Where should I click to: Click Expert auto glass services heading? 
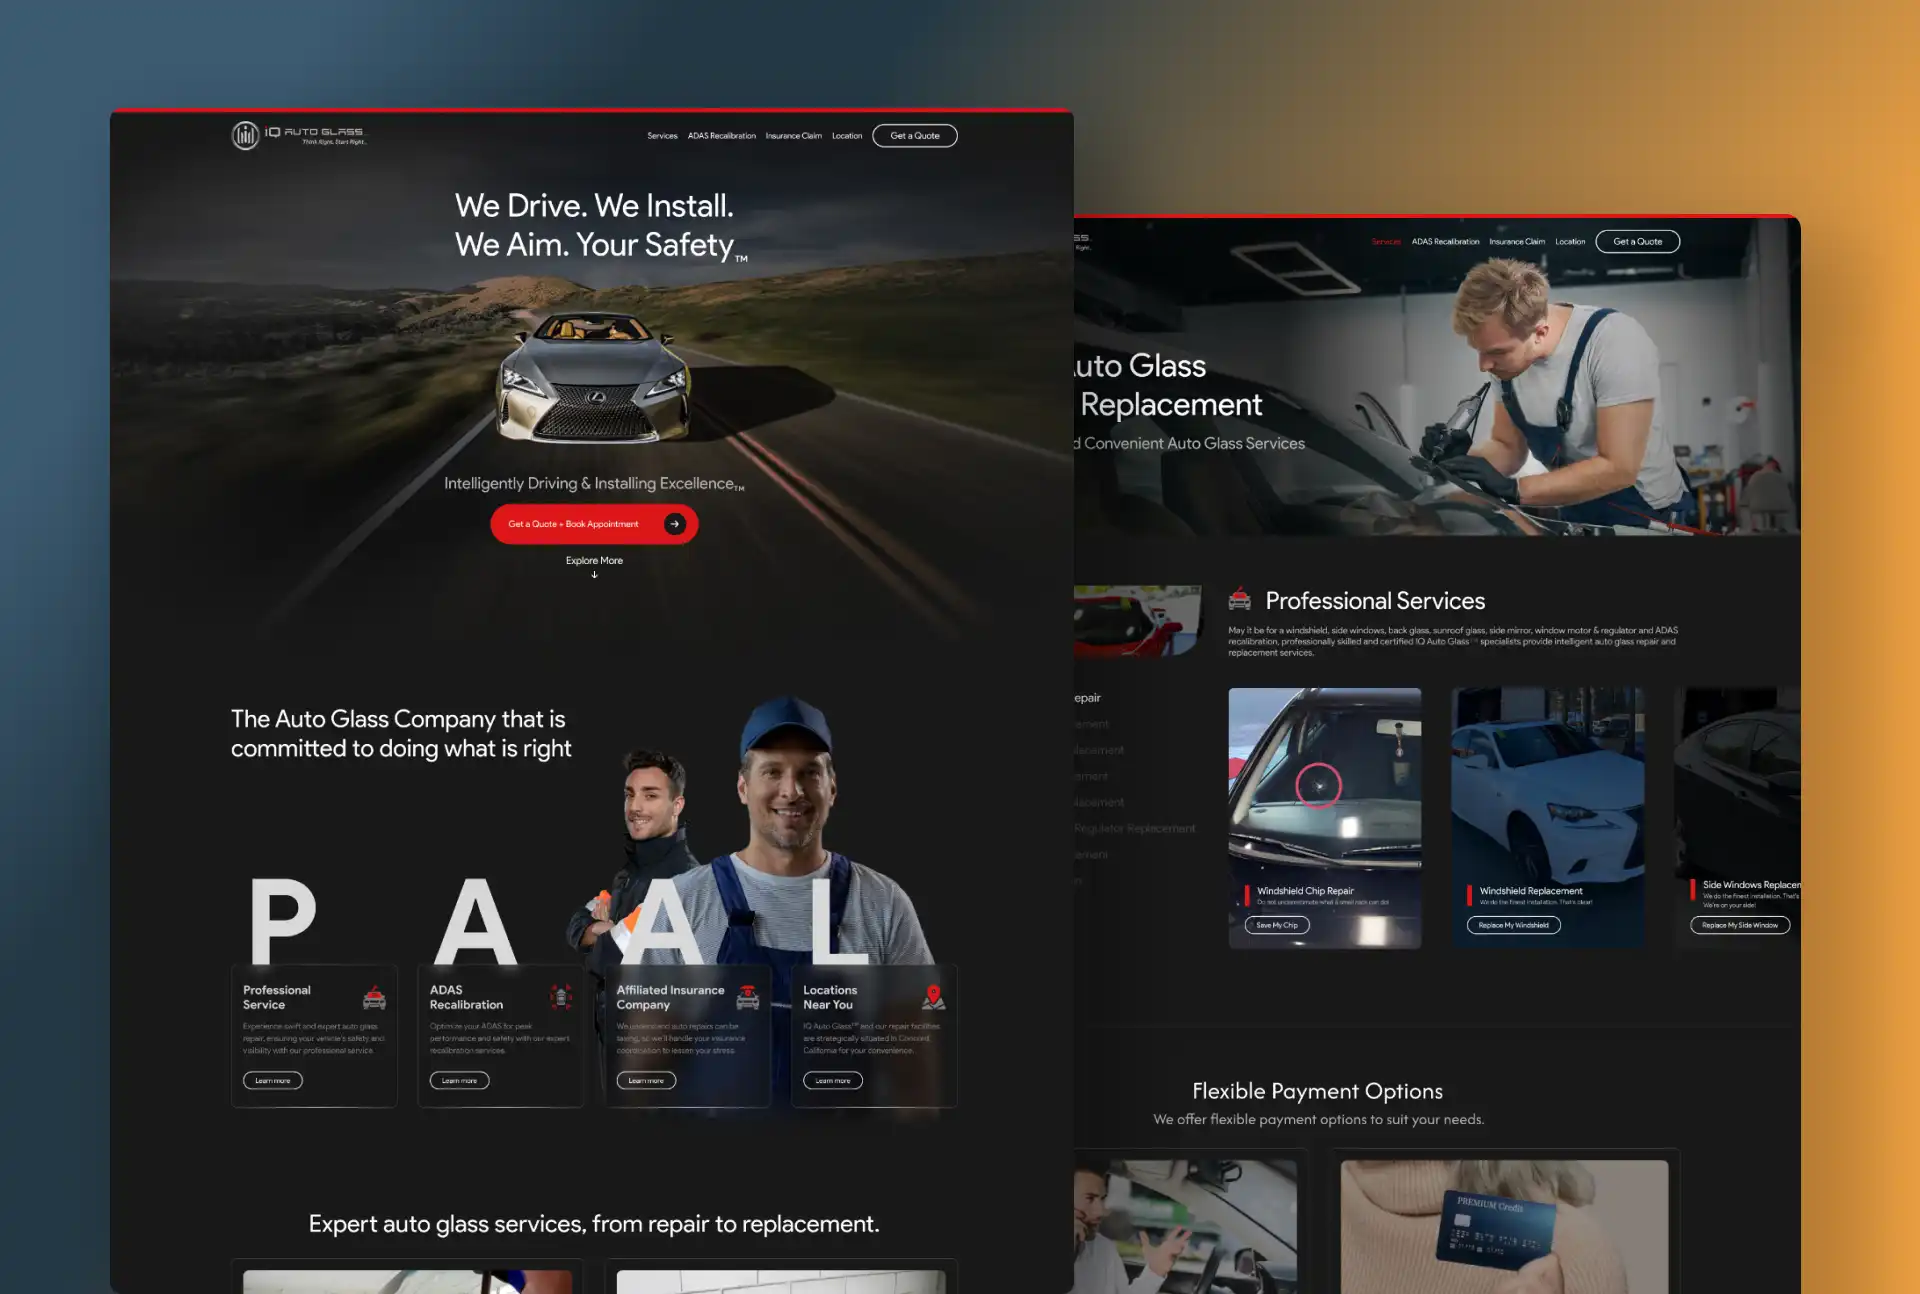[x=594, y=1225]
